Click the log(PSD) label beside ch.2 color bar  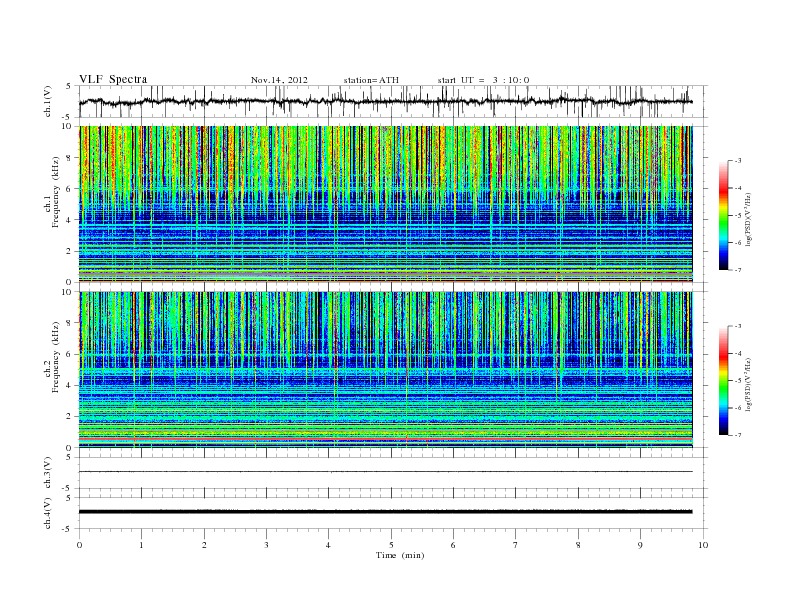(750, 384)
